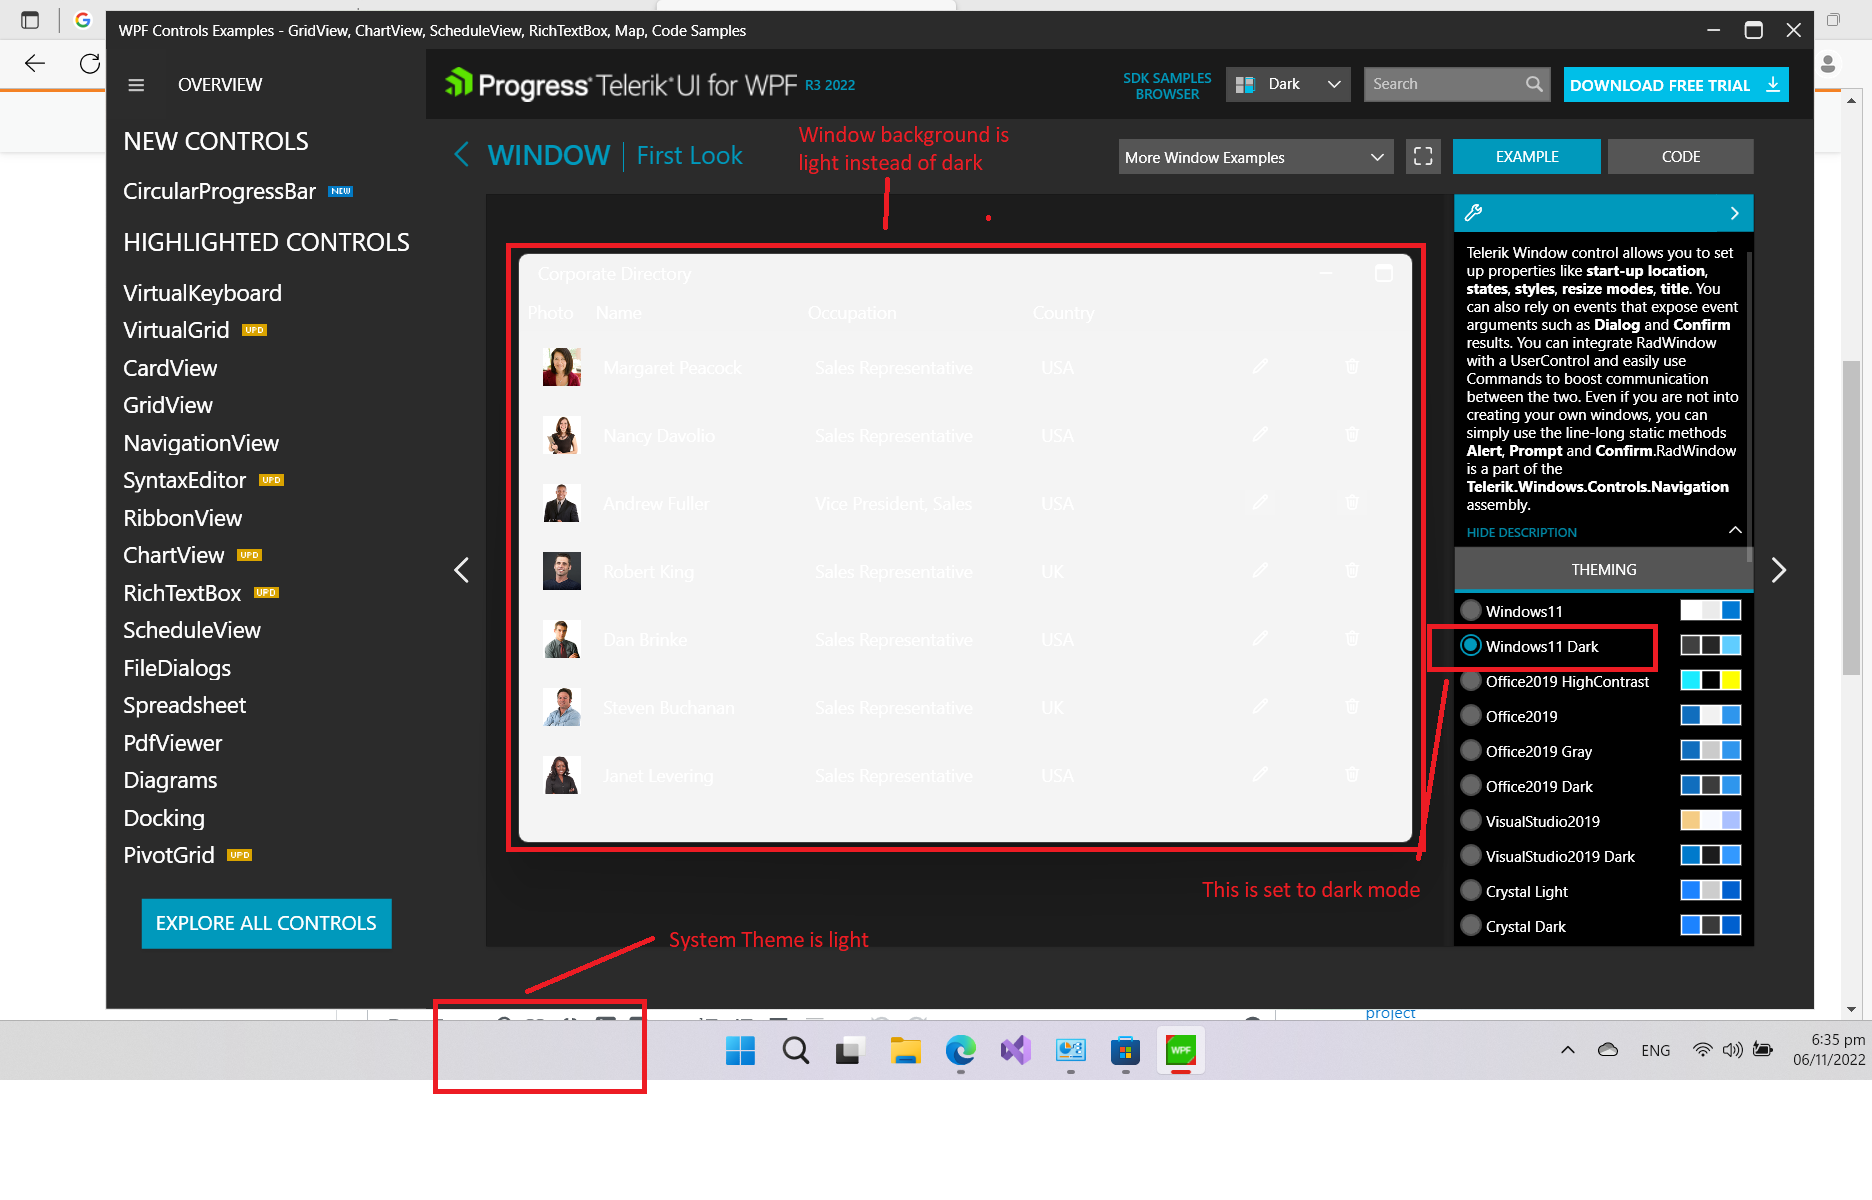Collapse description with Hide Description

(x=1521, y=532)
